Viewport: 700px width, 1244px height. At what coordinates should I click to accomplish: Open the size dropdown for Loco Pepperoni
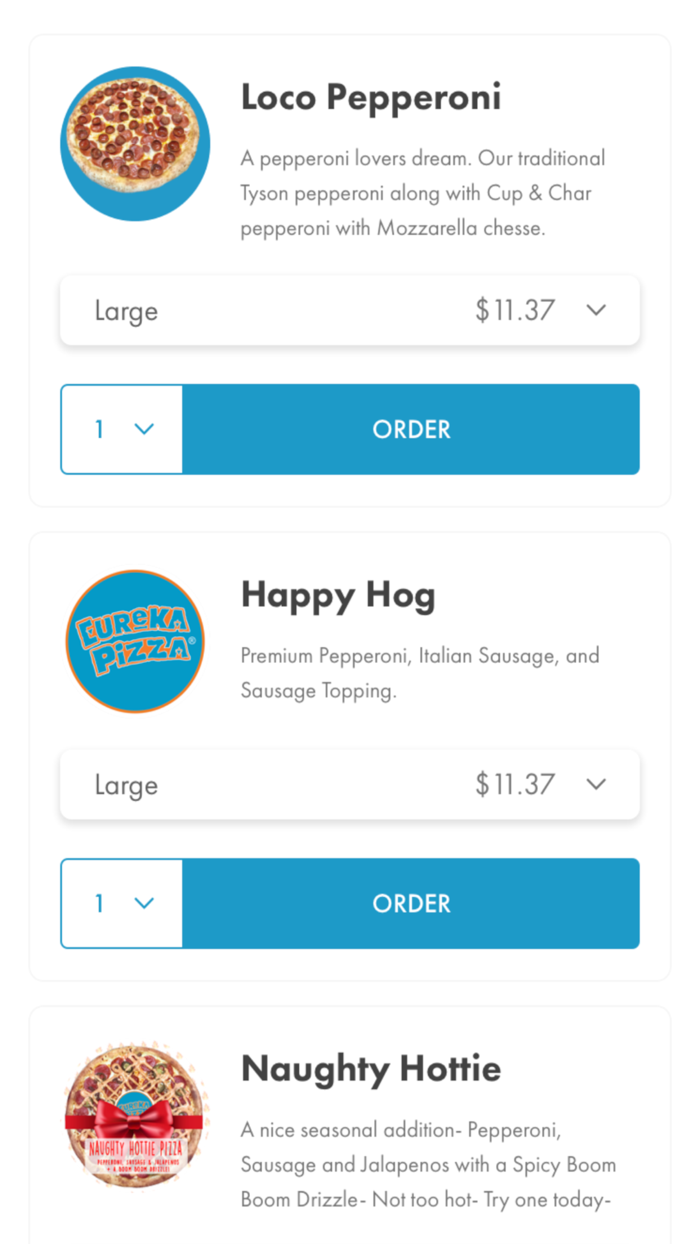350,310
